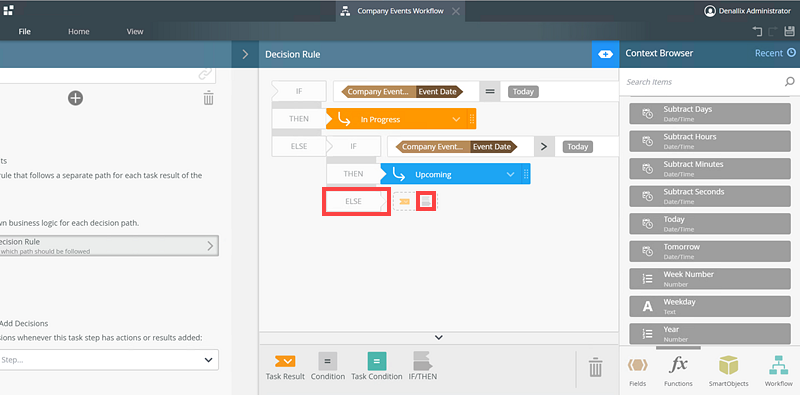The width and height of the screenshot is (800, 395).
Task: Switch to the Company Events Workflow tab
Action: (400, 11)
